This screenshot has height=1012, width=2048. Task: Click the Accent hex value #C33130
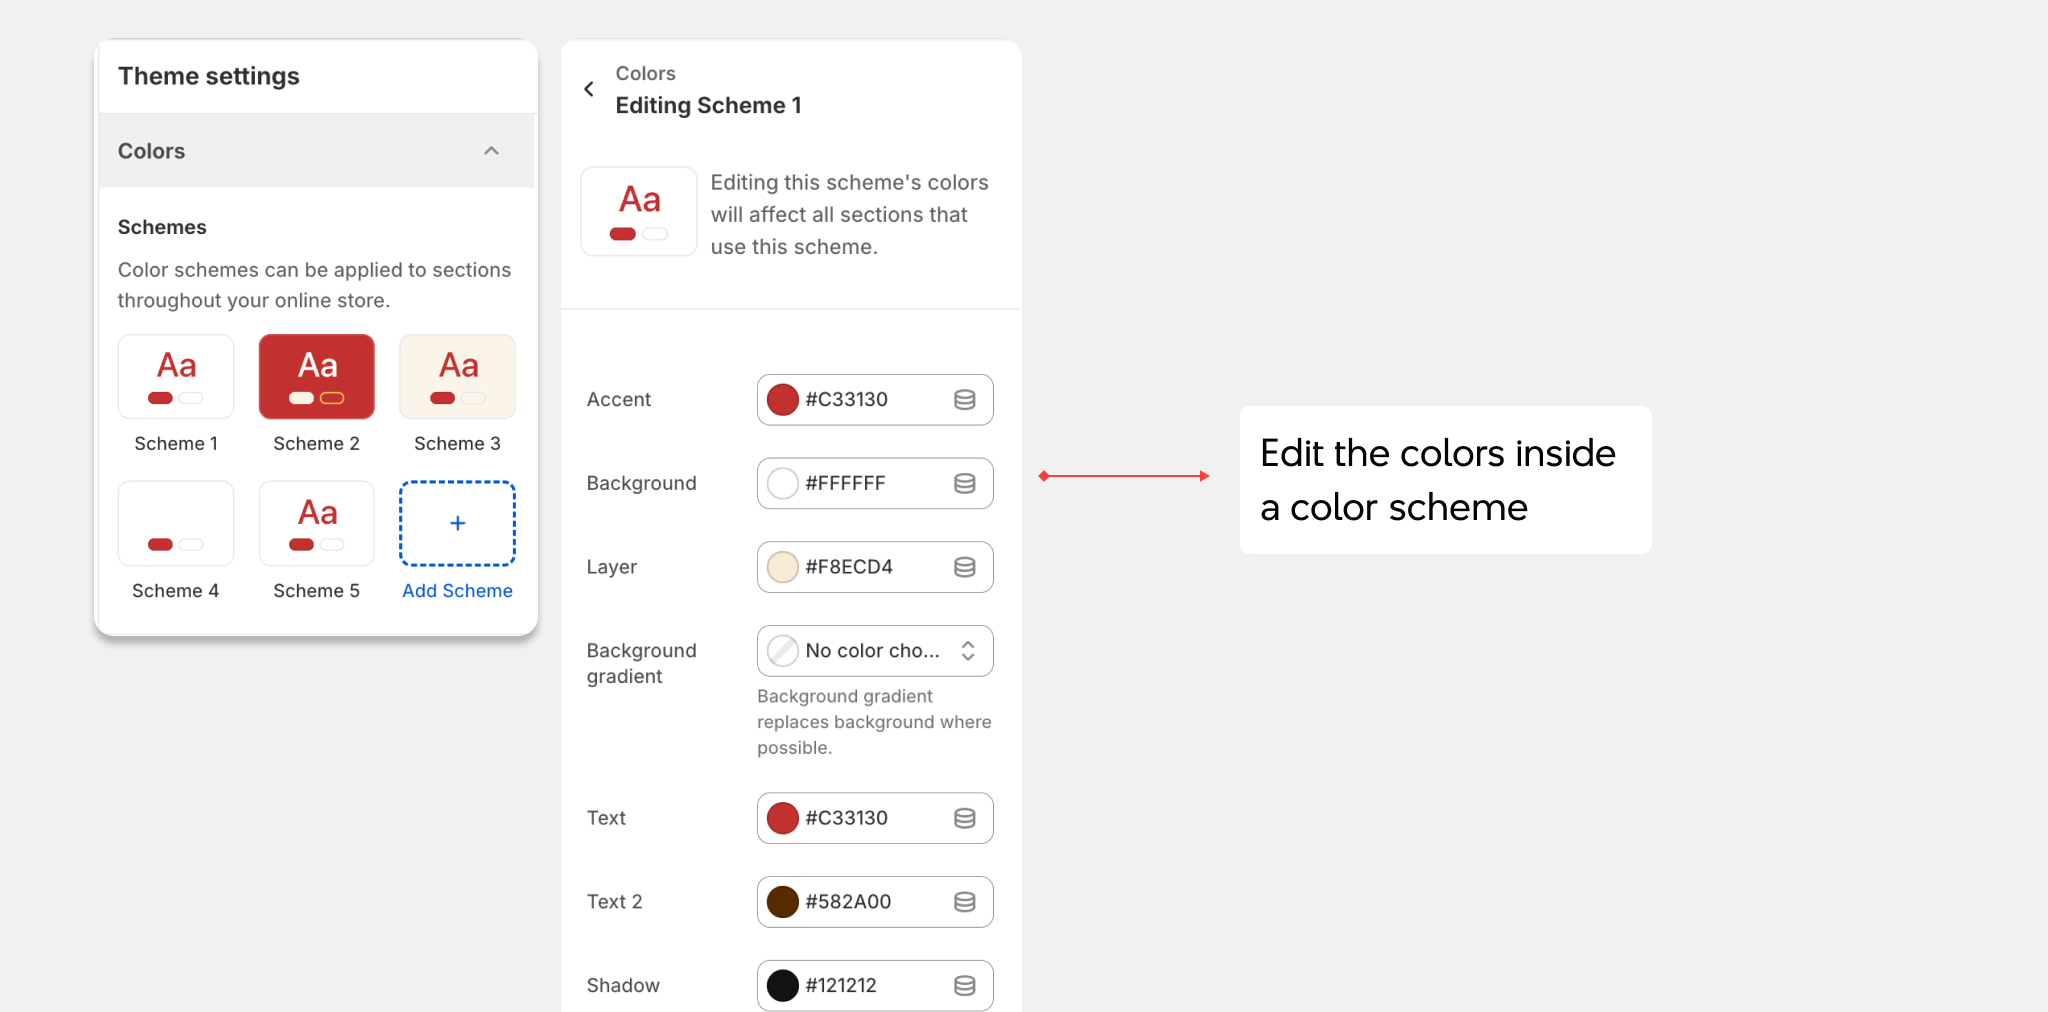click(847, 400)
